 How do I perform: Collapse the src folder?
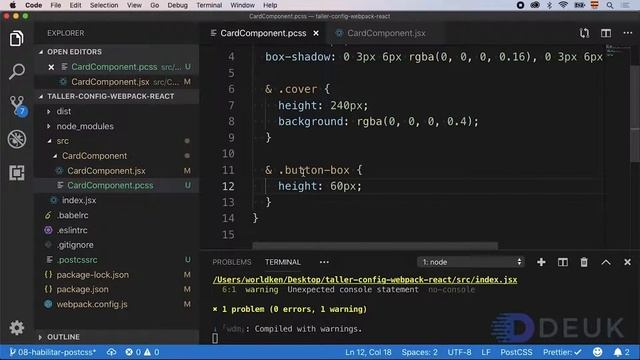pyautogui.click(x=62, y=141)
